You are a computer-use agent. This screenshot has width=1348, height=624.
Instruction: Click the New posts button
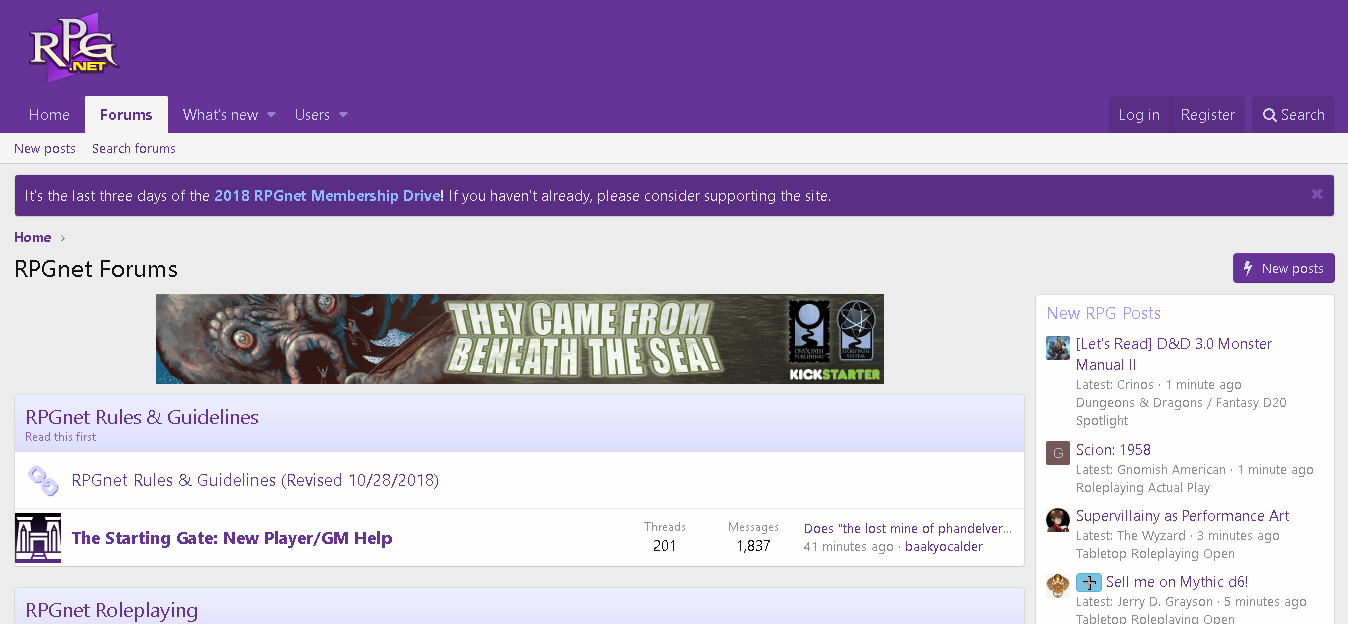[1283, 268]
